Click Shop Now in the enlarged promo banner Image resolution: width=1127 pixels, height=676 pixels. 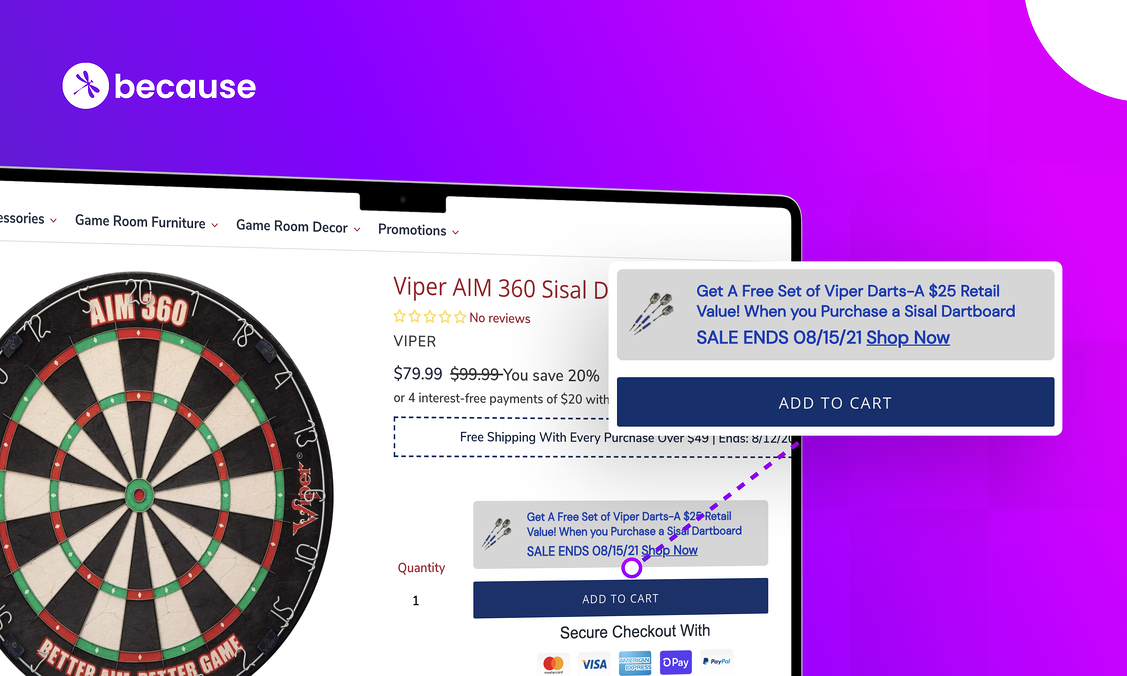tap(908, 338)
